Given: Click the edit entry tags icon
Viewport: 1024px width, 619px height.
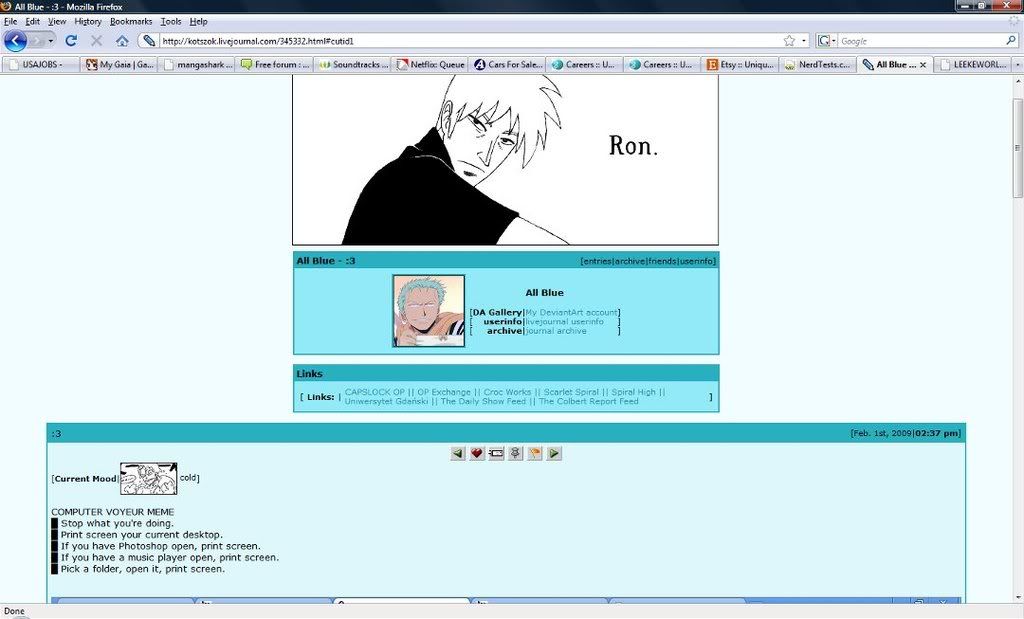Looking at the screenshot, I should [496, 453].
